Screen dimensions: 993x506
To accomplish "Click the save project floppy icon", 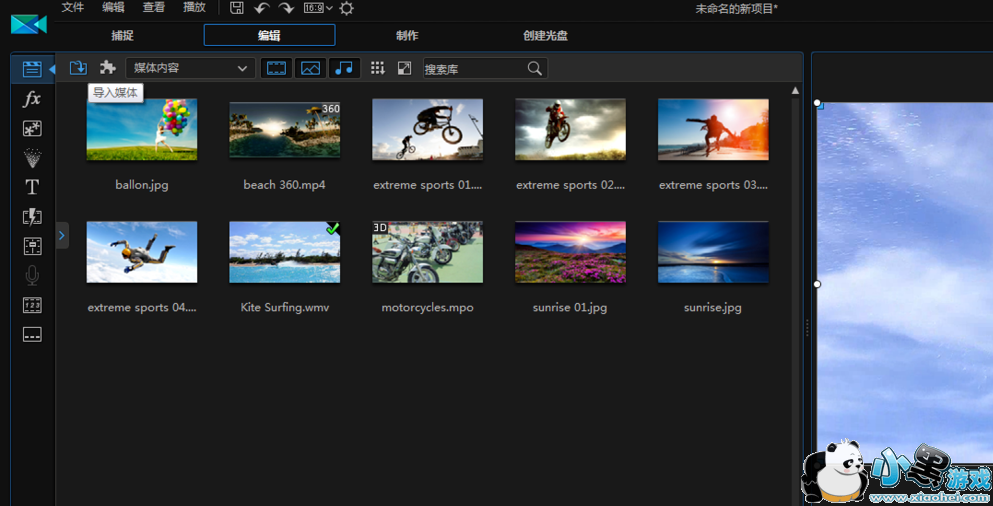I will [x=237, y=8].
